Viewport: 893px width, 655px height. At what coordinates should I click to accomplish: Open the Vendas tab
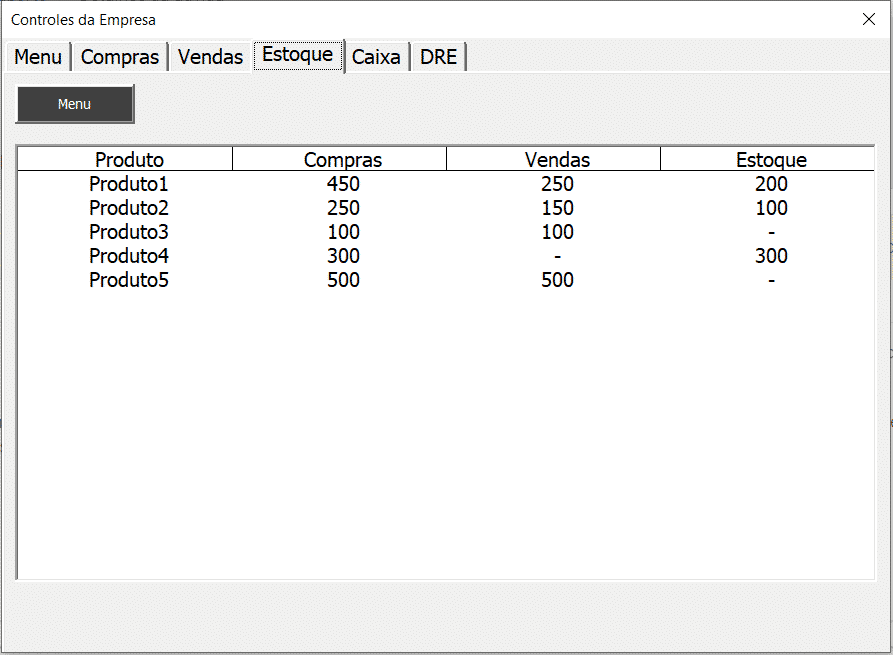pos(210,57)
